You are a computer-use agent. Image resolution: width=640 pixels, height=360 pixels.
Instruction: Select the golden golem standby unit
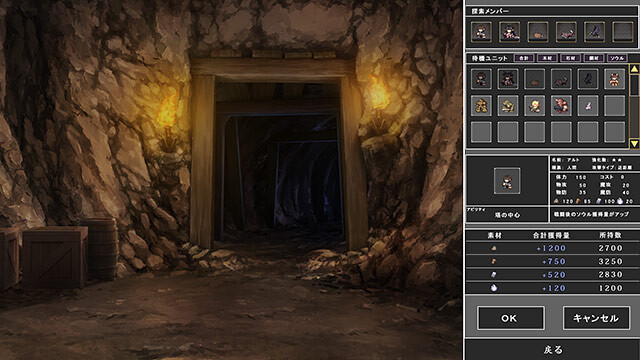click(x=481, y=106)
